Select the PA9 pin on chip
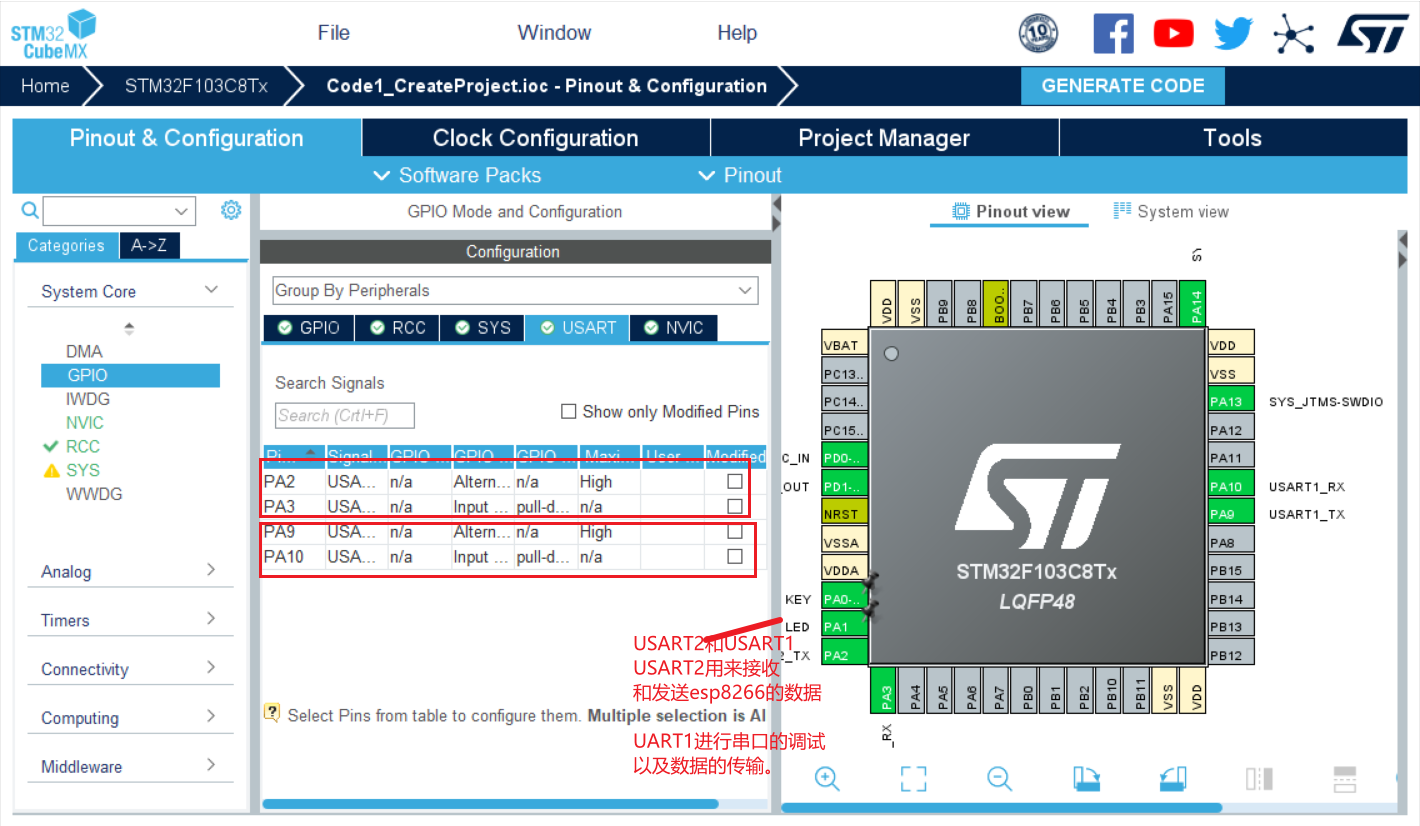Screen dimensions: 1420x826 tap(1231, 514)
